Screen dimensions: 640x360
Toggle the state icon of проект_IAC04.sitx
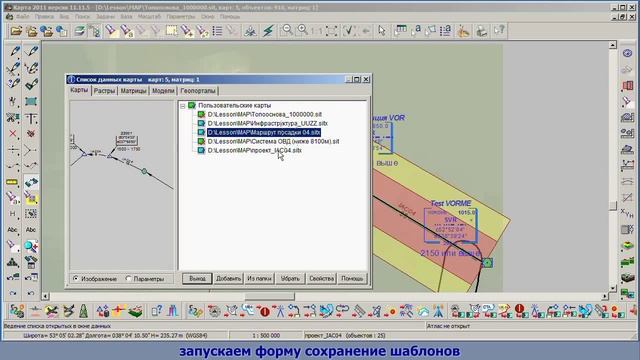[201, 150]
